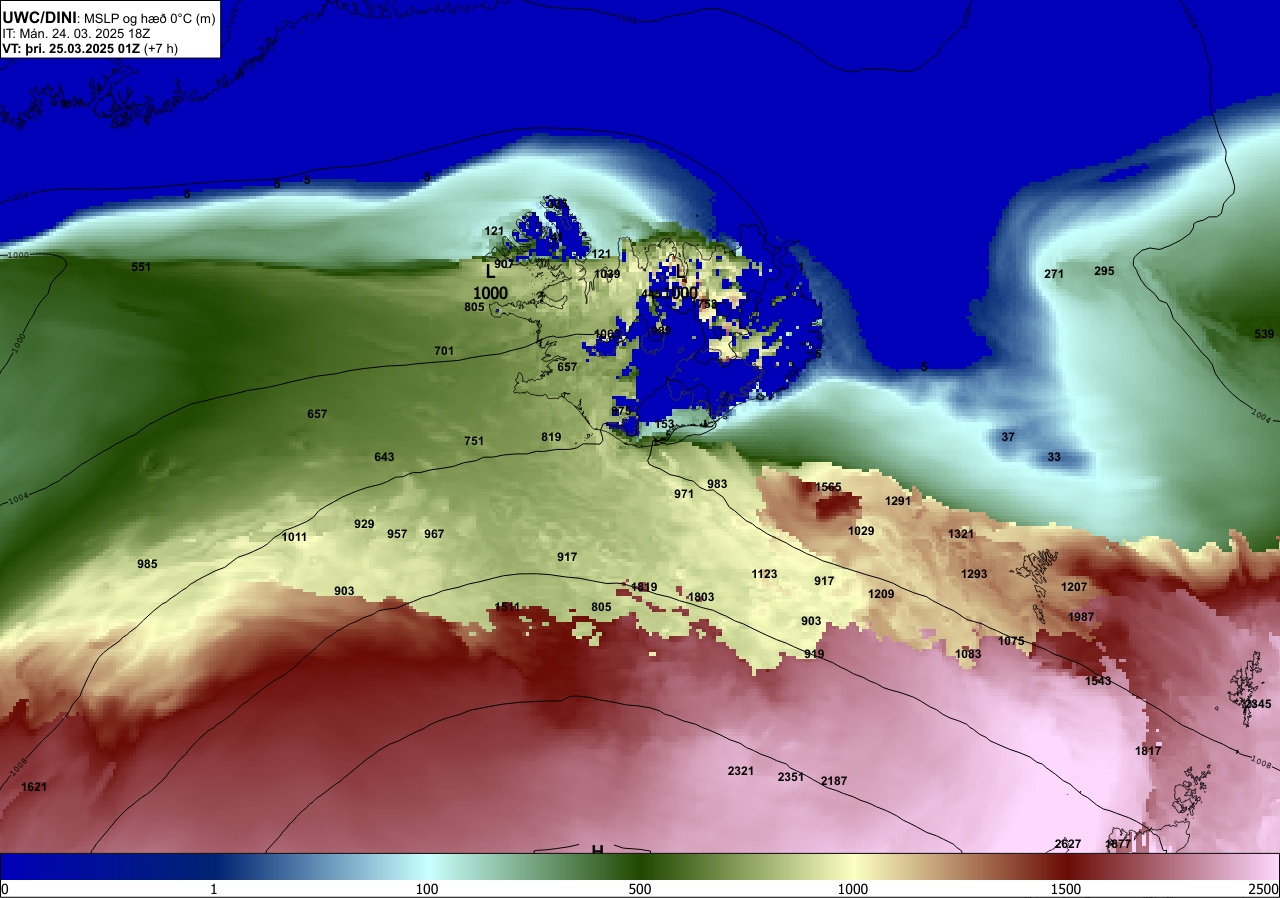
Task: Click the 819 height value
Action: [x=551, y=437]
